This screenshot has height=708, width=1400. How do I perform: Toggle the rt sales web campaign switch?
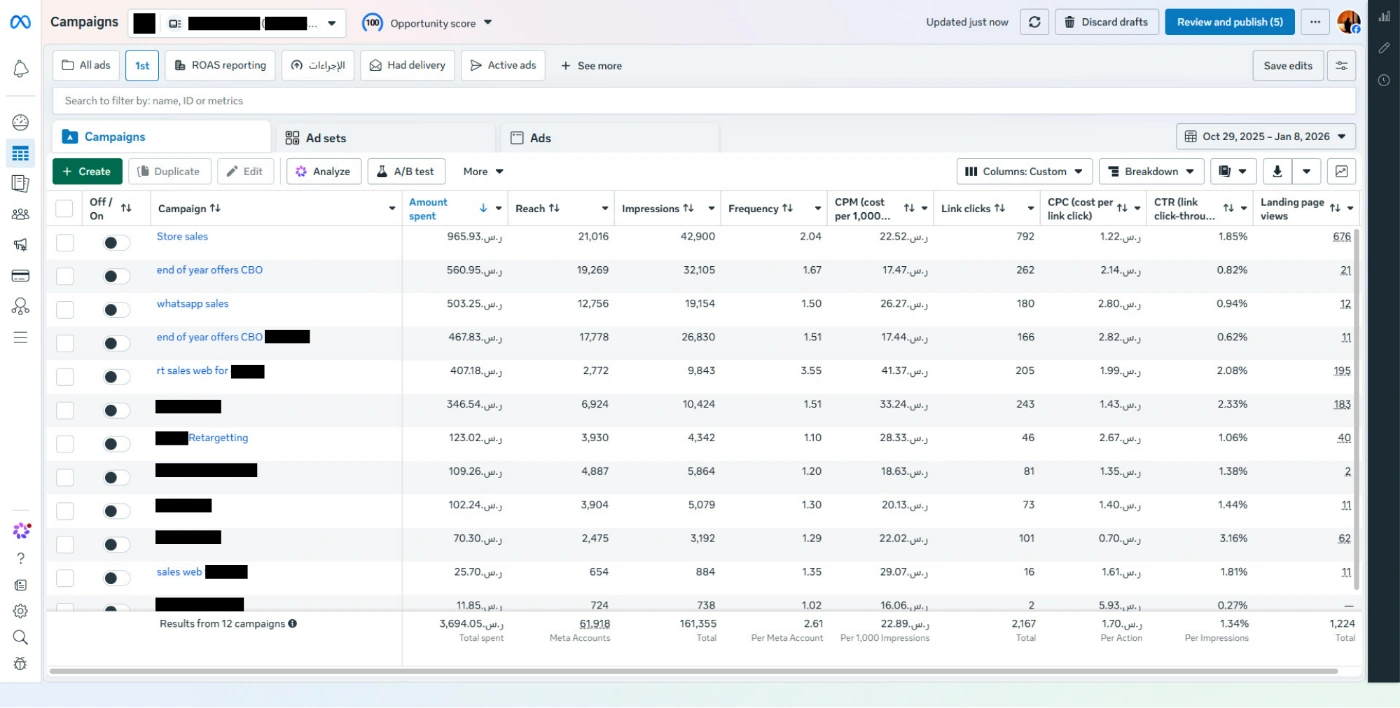(116, 376)
